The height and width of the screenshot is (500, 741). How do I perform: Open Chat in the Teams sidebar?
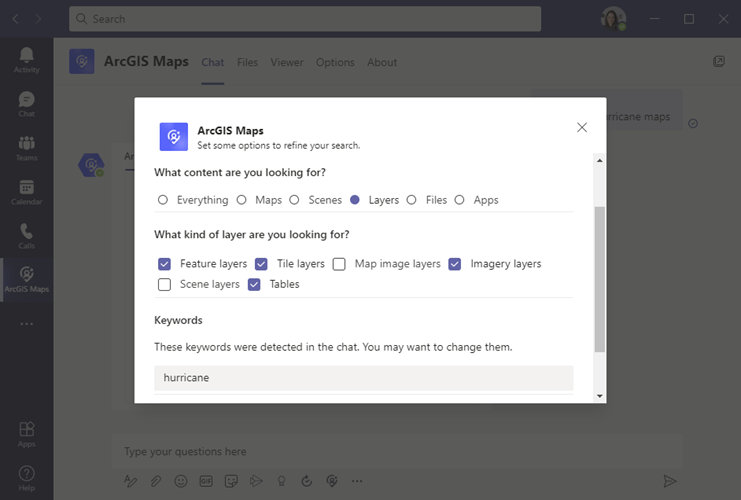(26, 104)
